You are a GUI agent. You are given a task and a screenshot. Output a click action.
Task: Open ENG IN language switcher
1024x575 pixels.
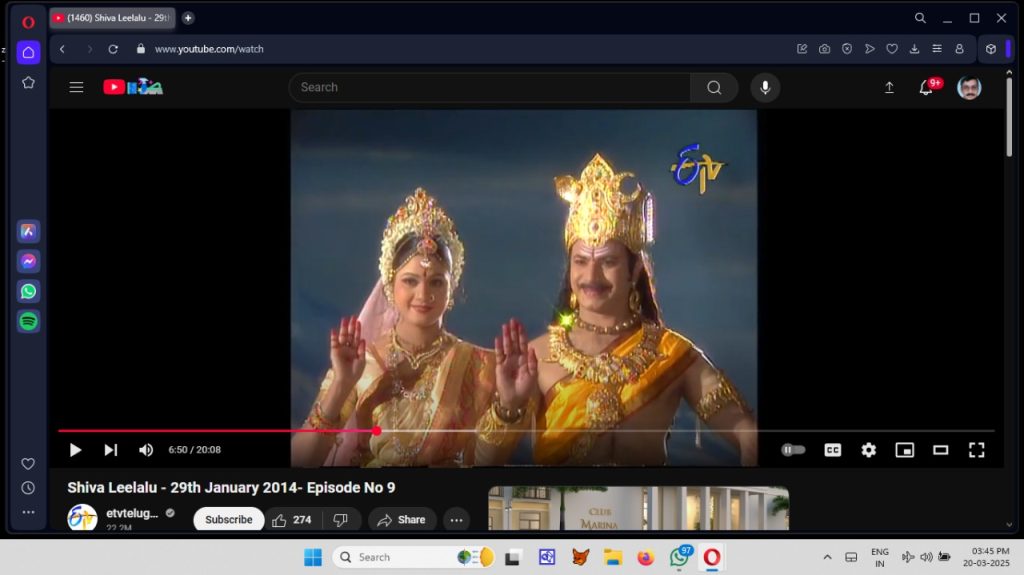point(880,557)
